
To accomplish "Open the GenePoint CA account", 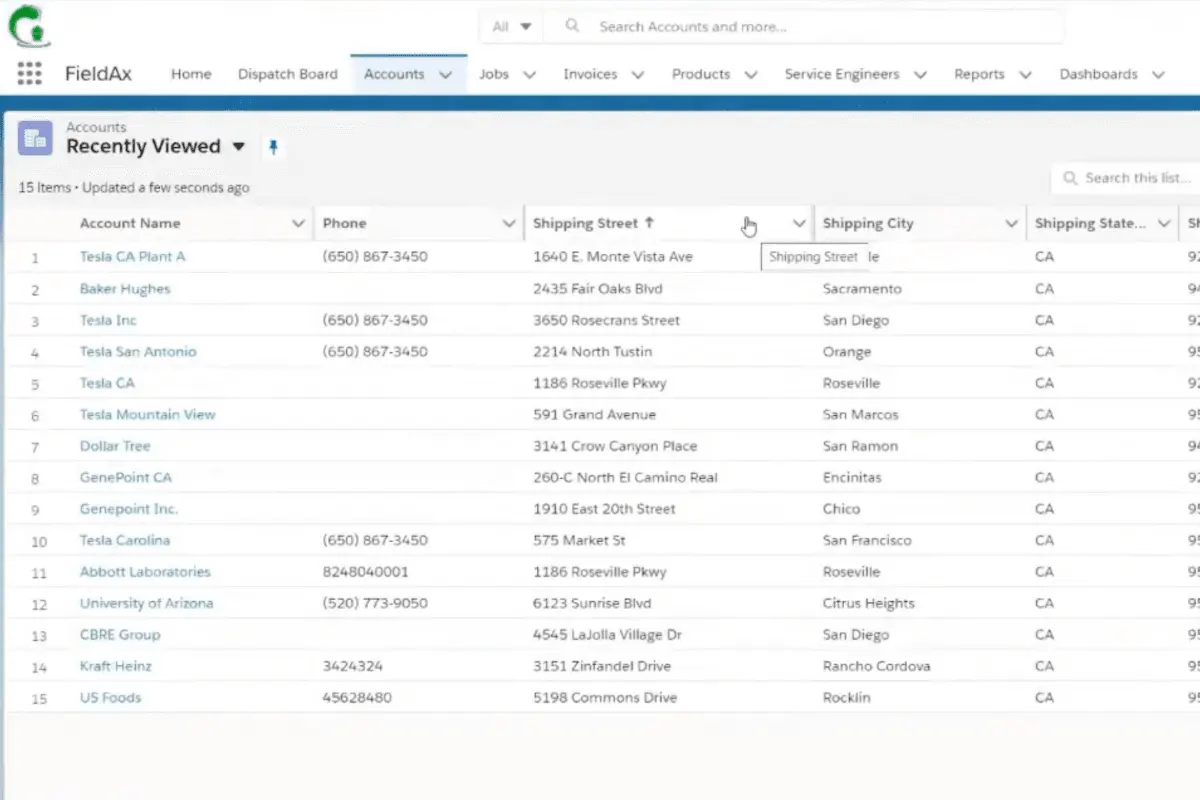I will pyautogui.click(x=126, y=477).
